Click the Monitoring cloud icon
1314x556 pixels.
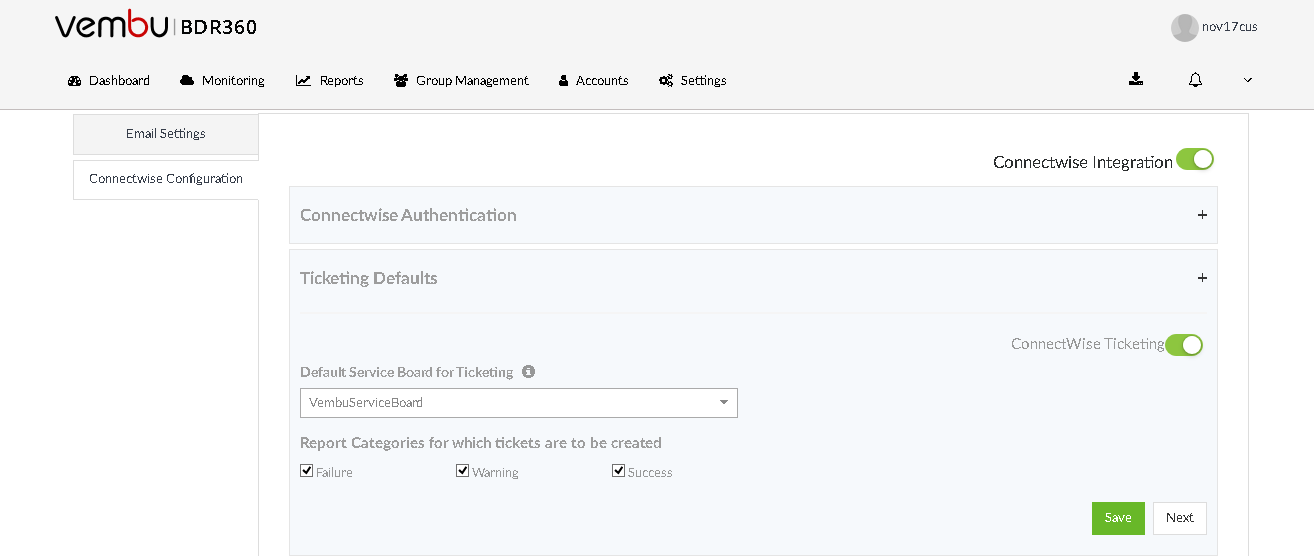pyautogui.click(x=187, y=80)
